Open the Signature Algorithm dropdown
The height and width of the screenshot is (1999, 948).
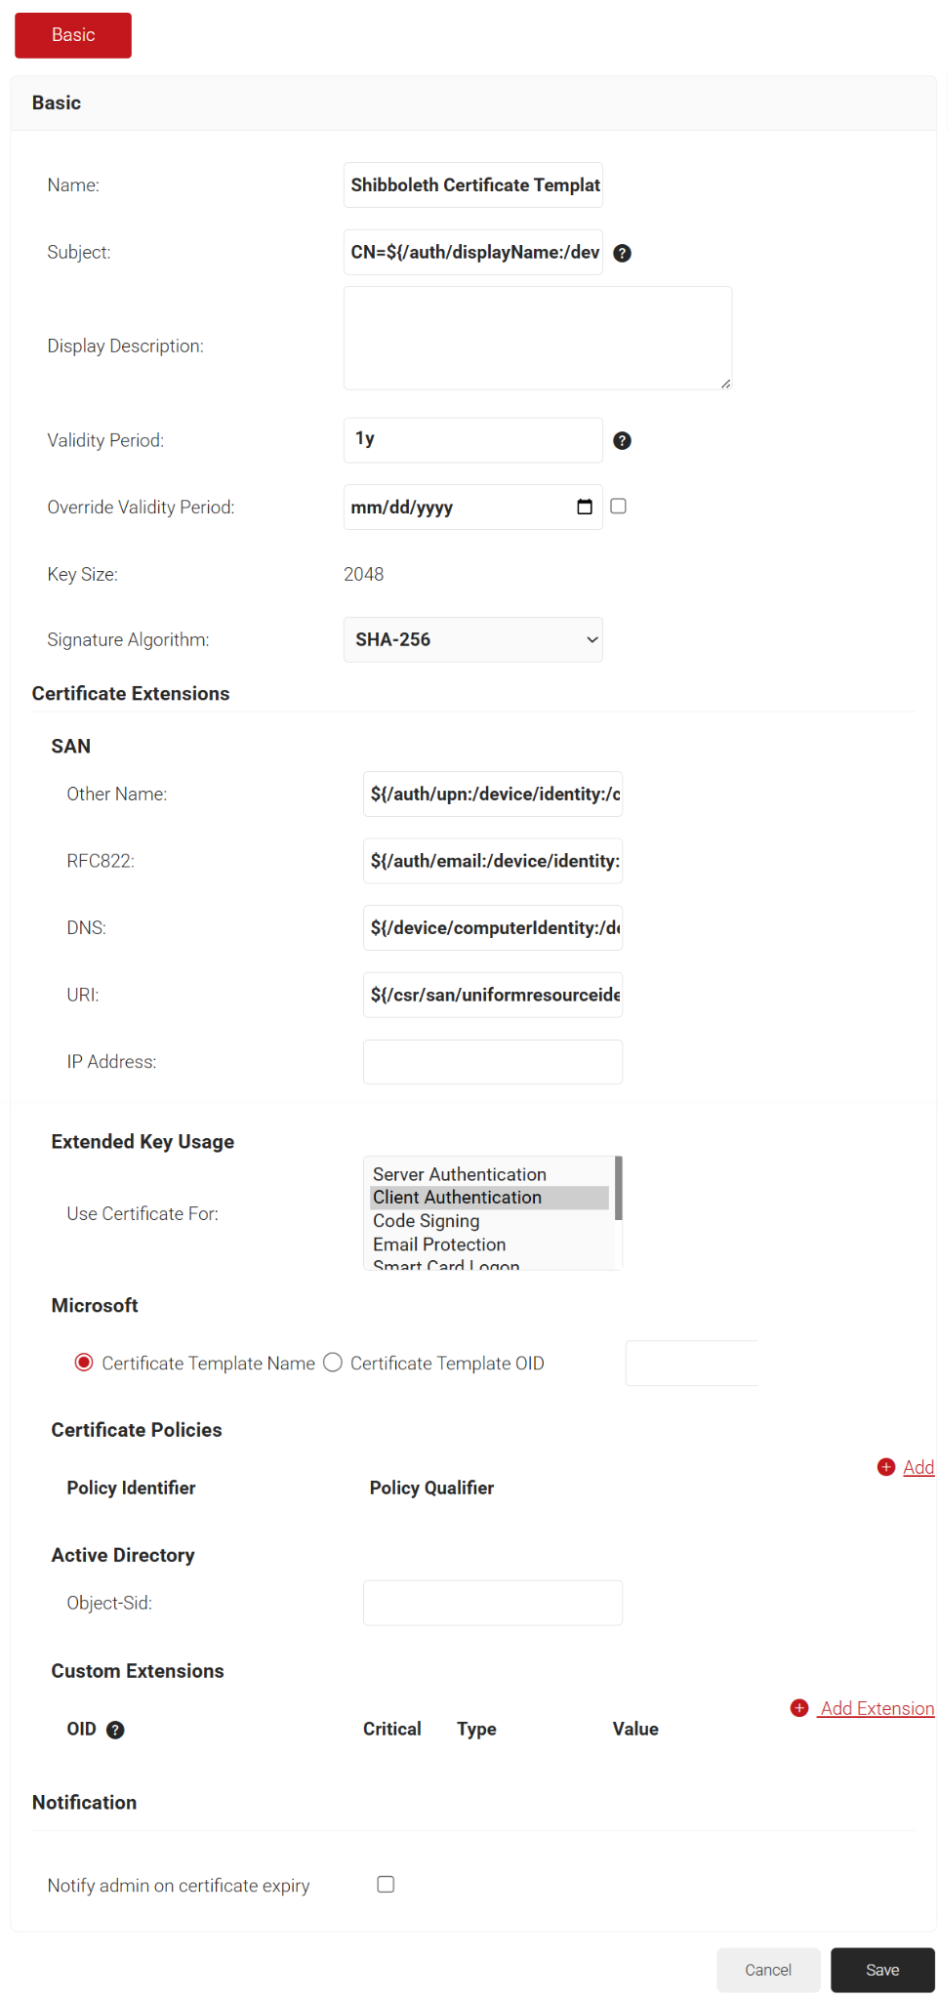click(472, 640)
